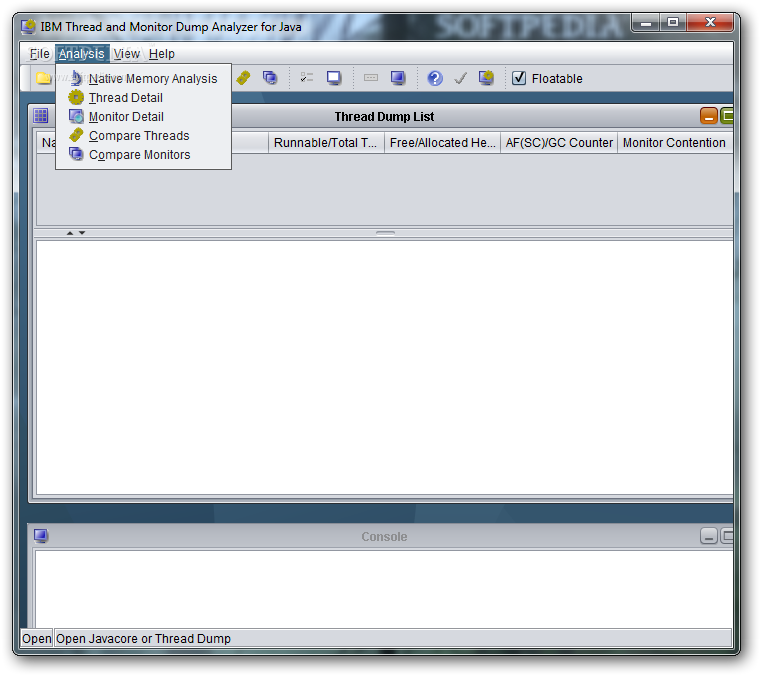Open help with the question mark icon

click(x=435, y=78)
